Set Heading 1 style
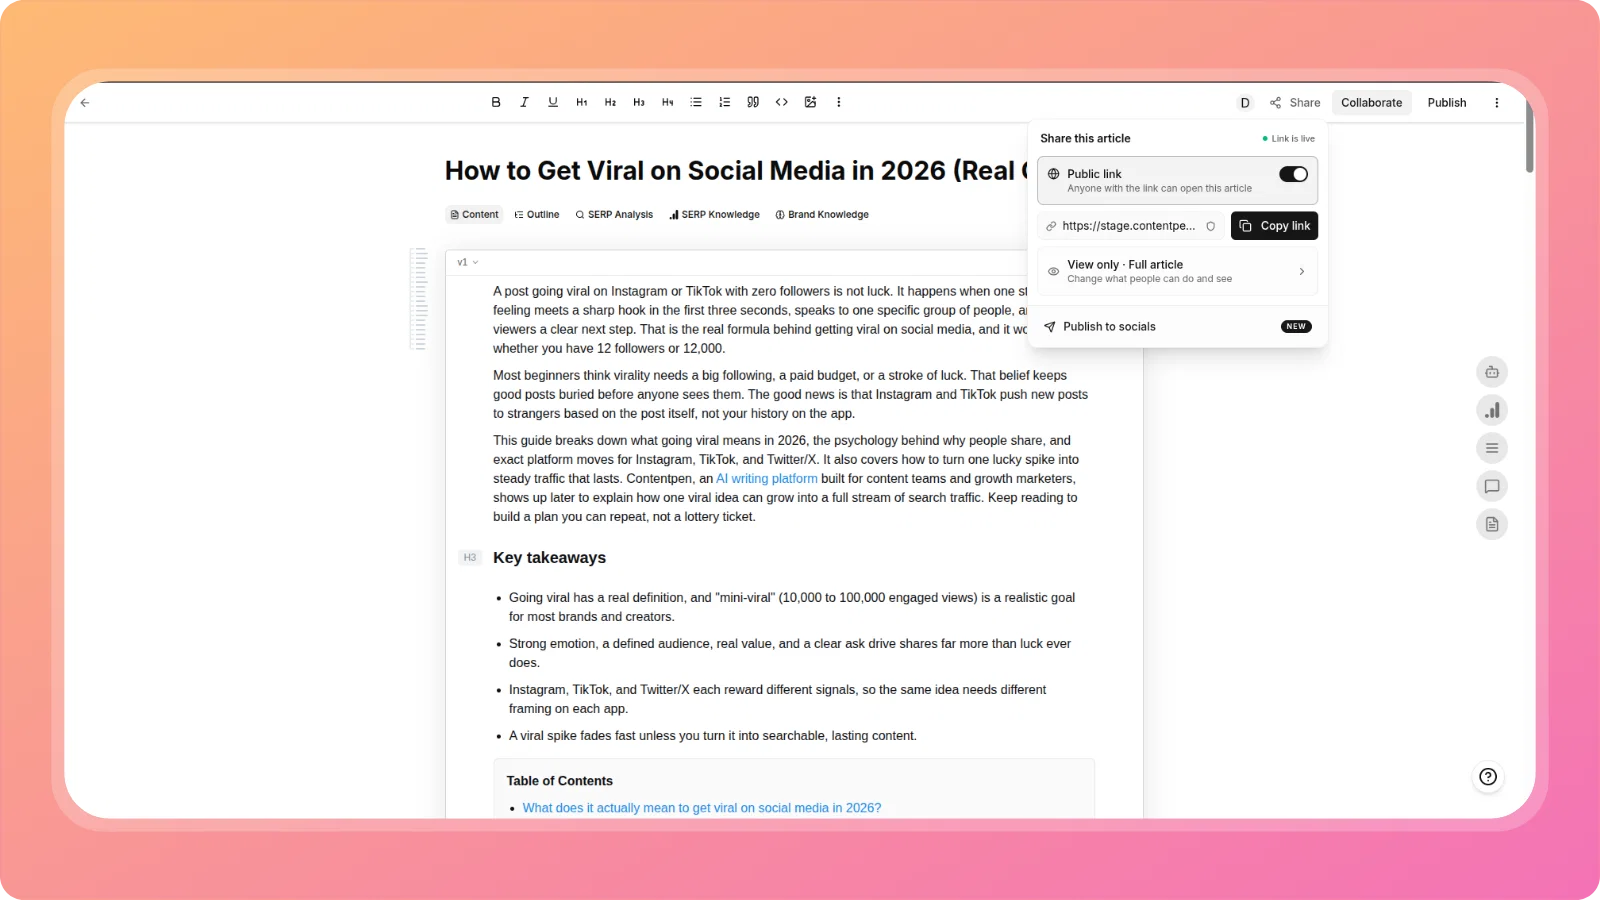 (x=582, y=102)
